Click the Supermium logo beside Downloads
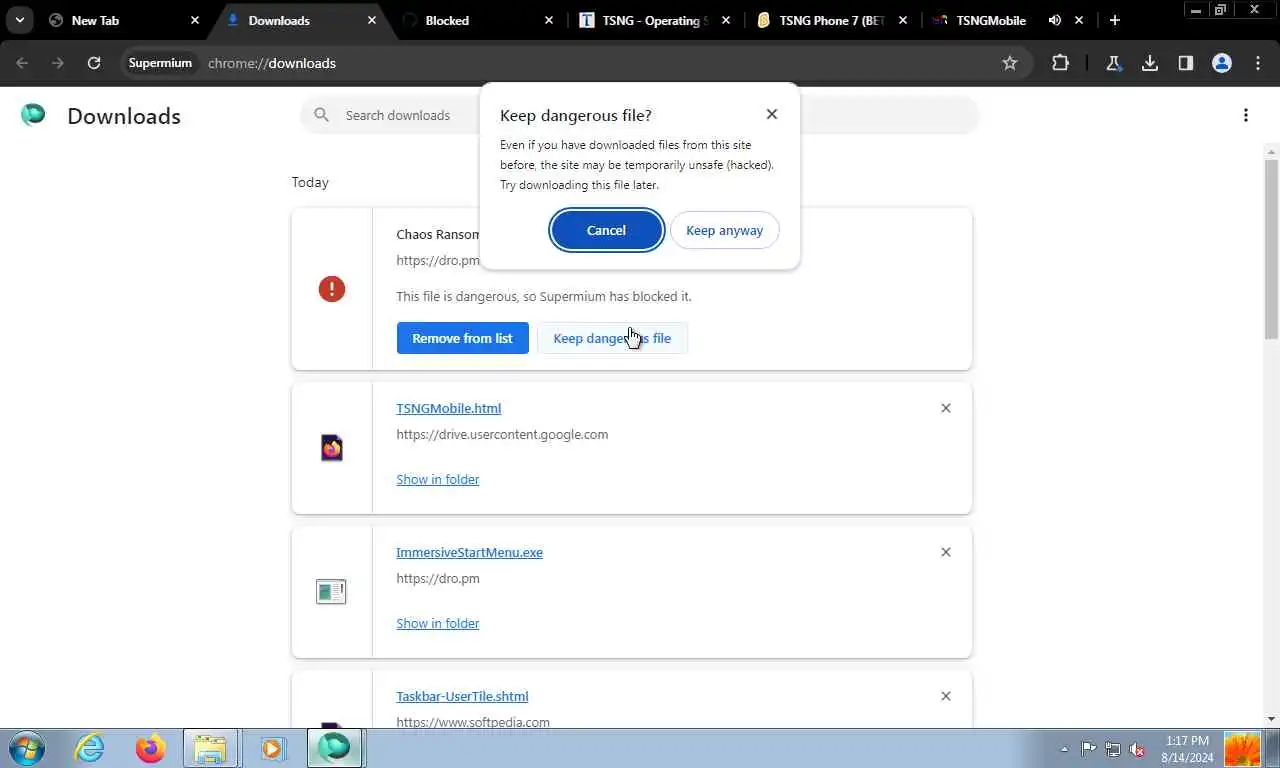 tap(33, 115)
